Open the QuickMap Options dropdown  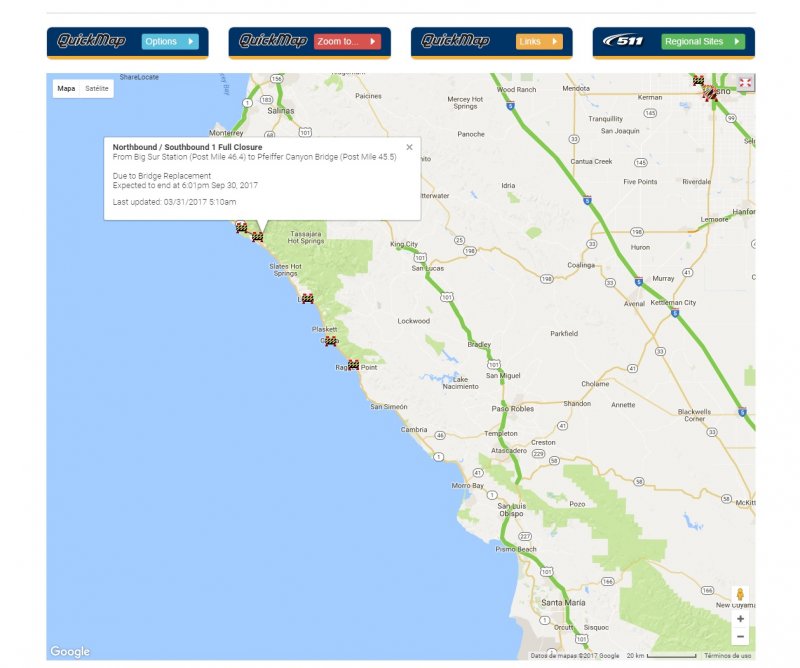[x=170, y=42]
